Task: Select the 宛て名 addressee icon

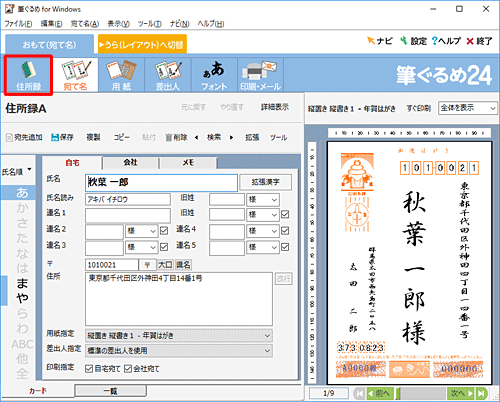Action: [x=75, y=75]
